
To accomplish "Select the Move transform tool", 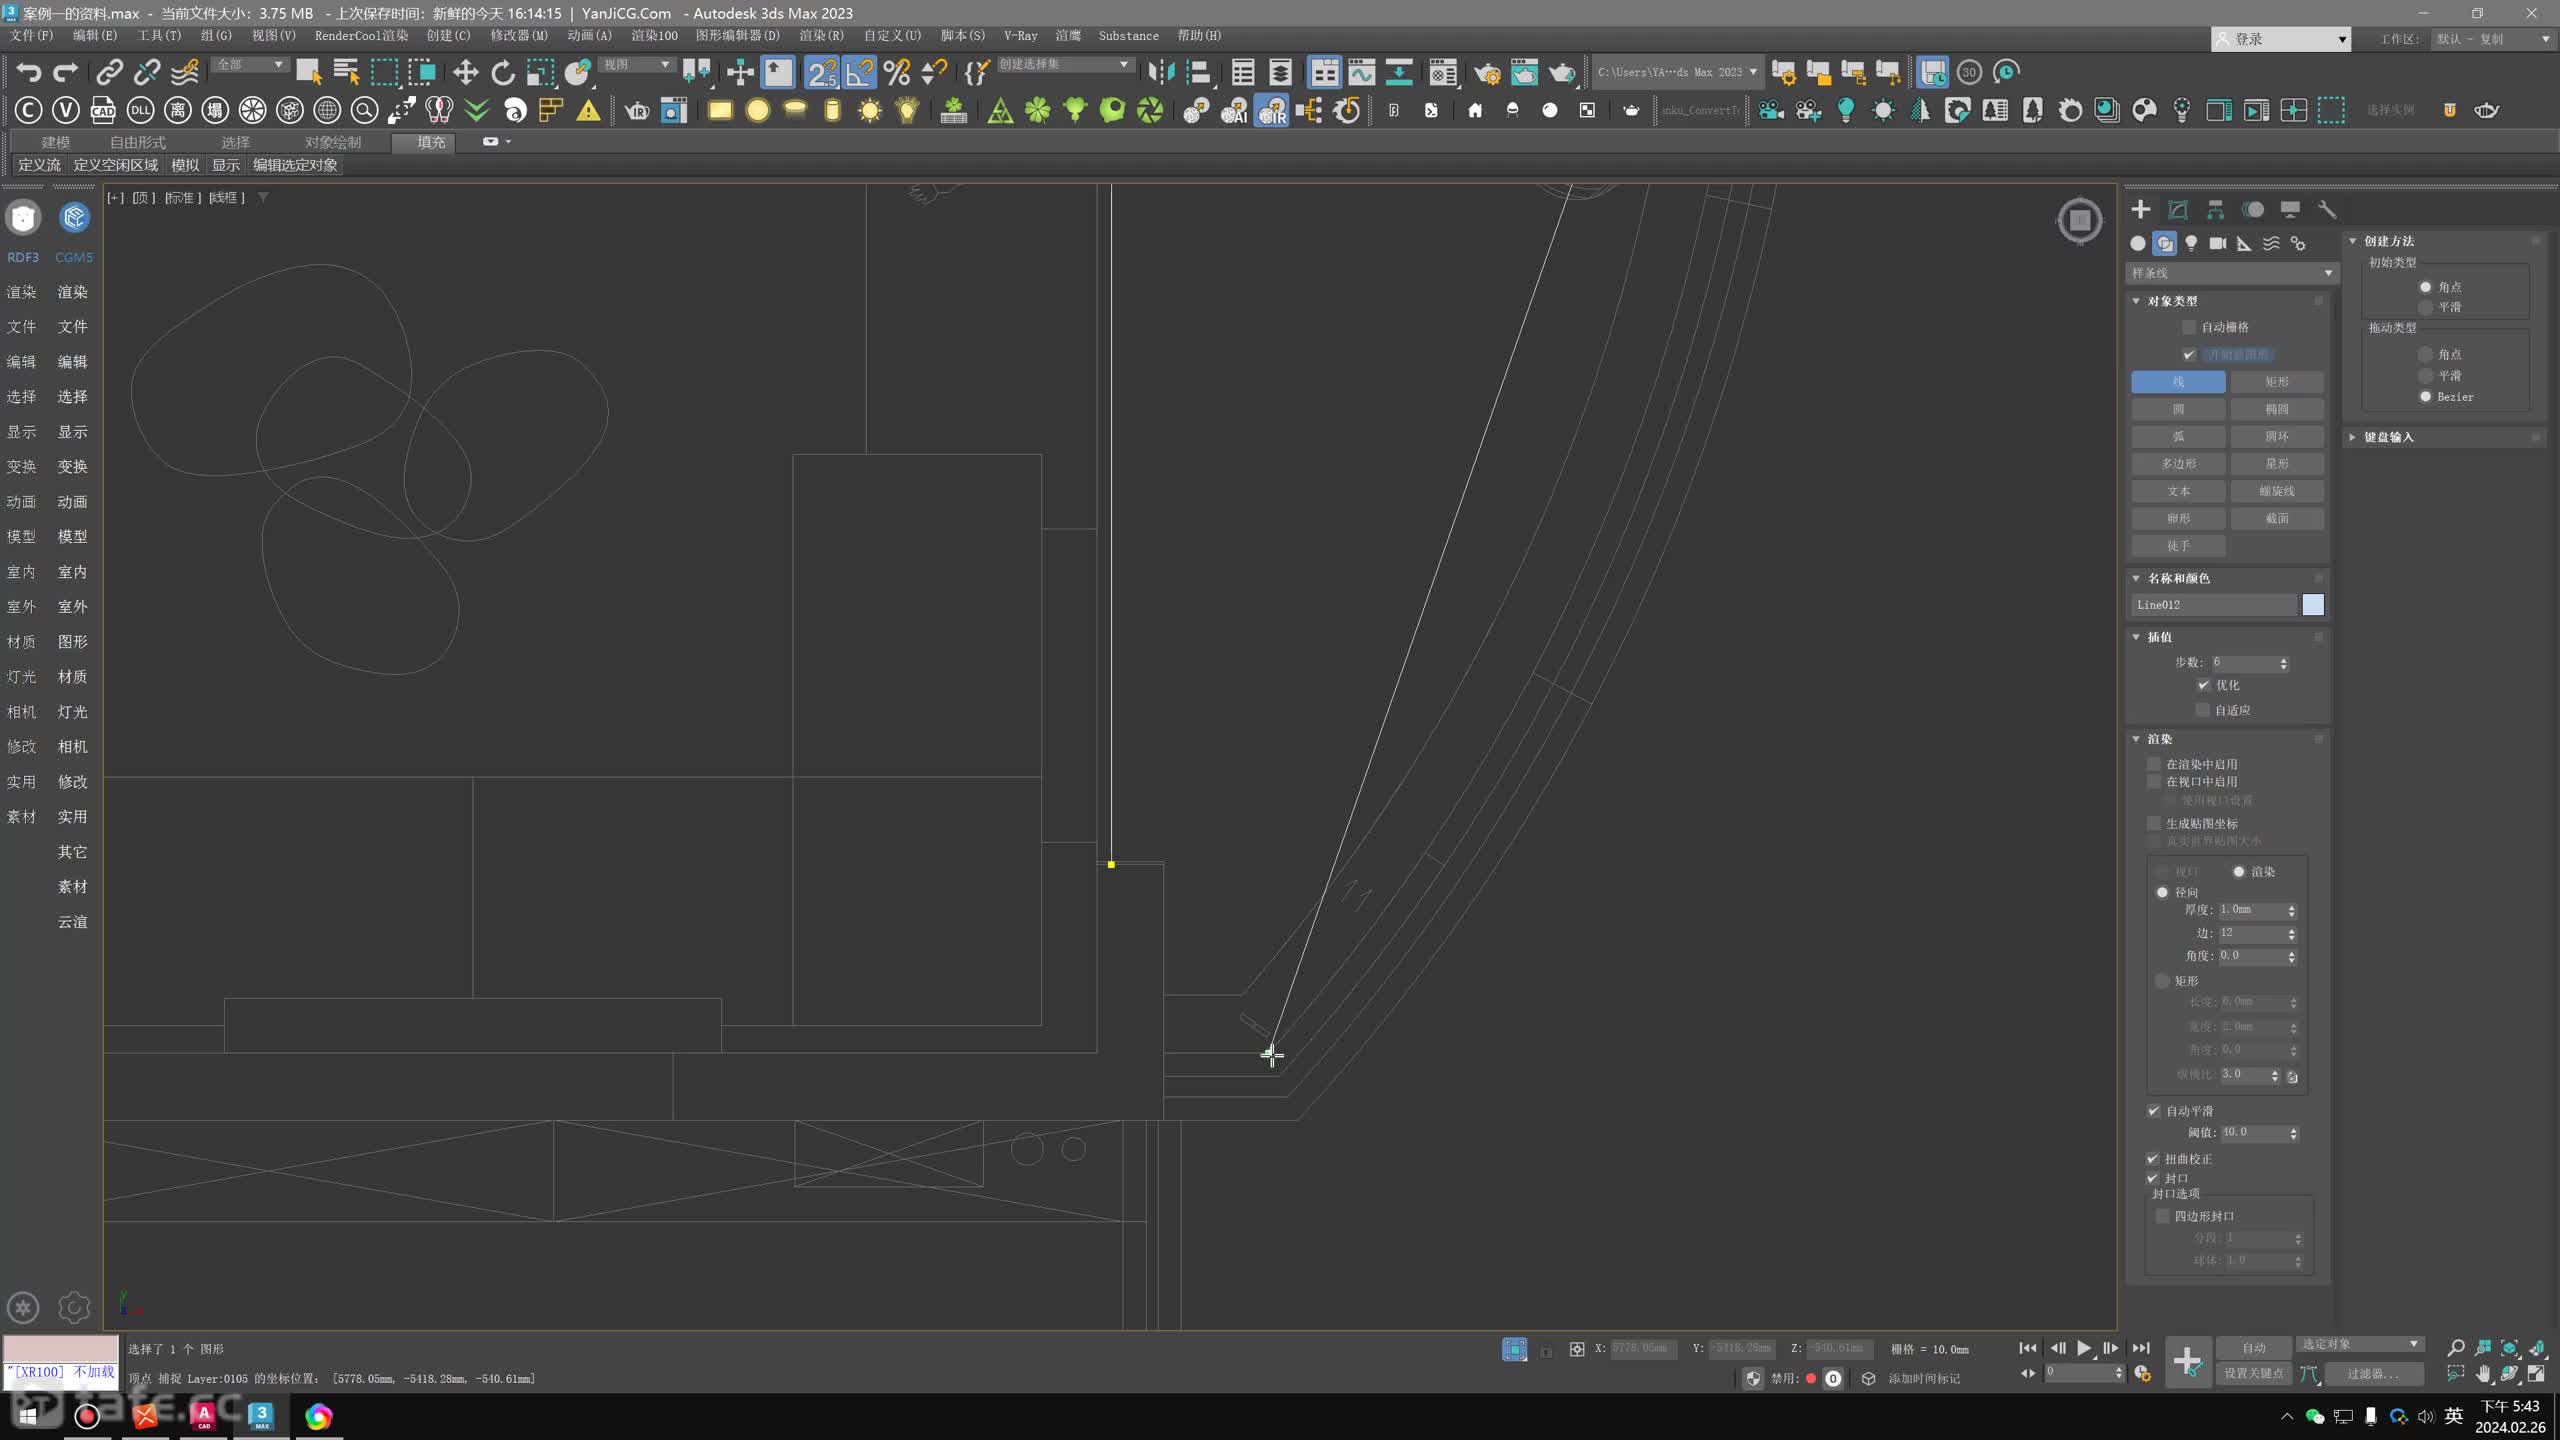I will point(465,72).
